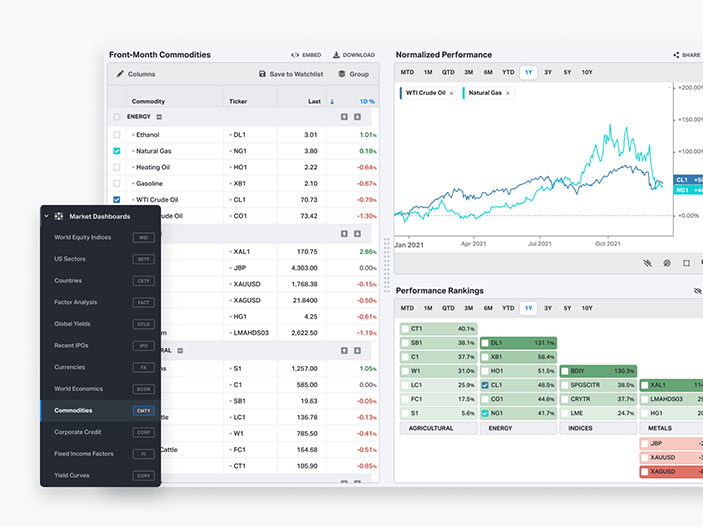The height and width of the screenshot is (527, 703).
Task: Collapse the metals group first box icon
Action: 344,234
